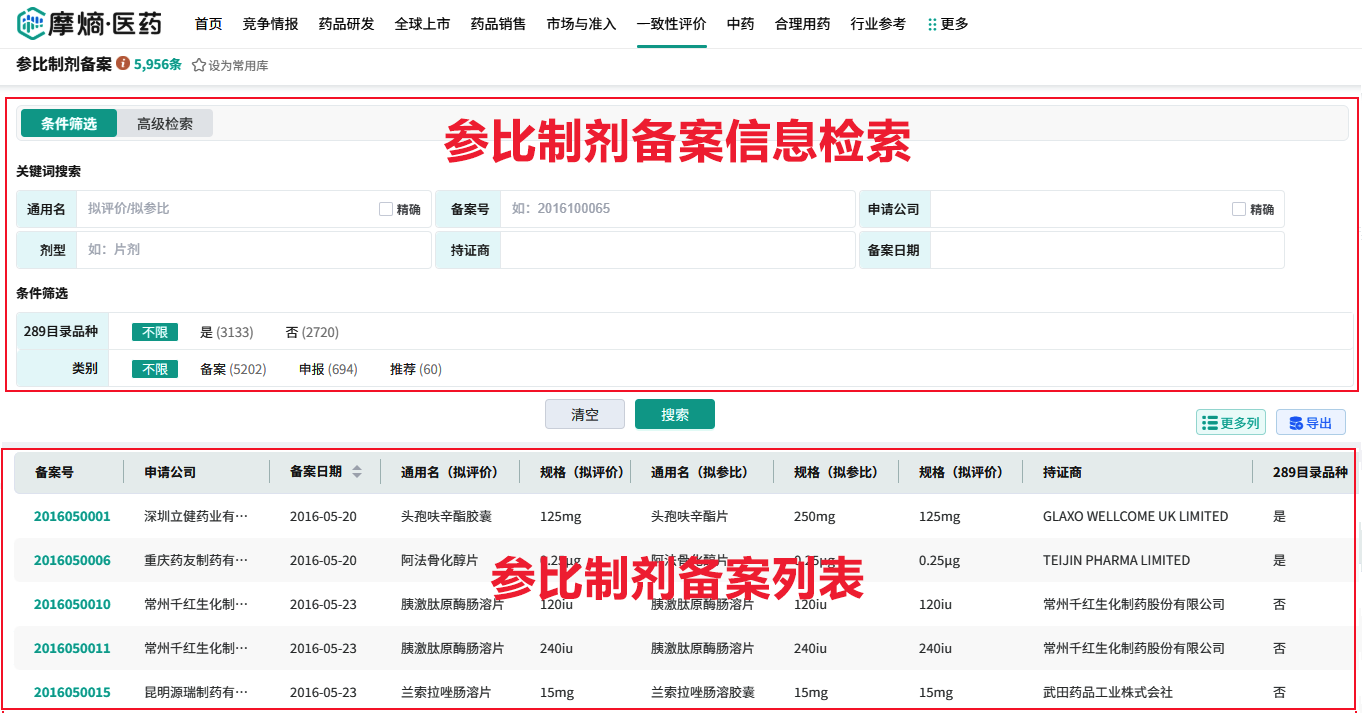Click the 备案日期 column sort arrows
Screen dimensions: 1362x713
[x=357, y=472]
